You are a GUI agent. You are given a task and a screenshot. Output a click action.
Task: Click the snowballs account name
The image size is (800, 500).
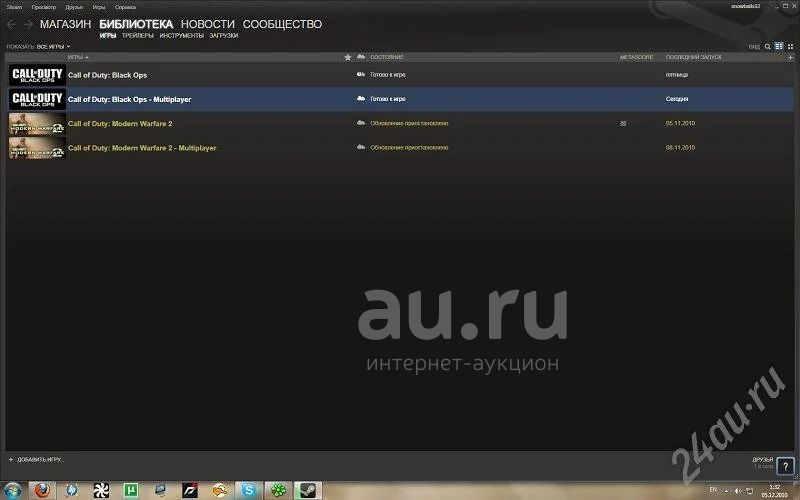pyautogui.click(x=745, y=6)
